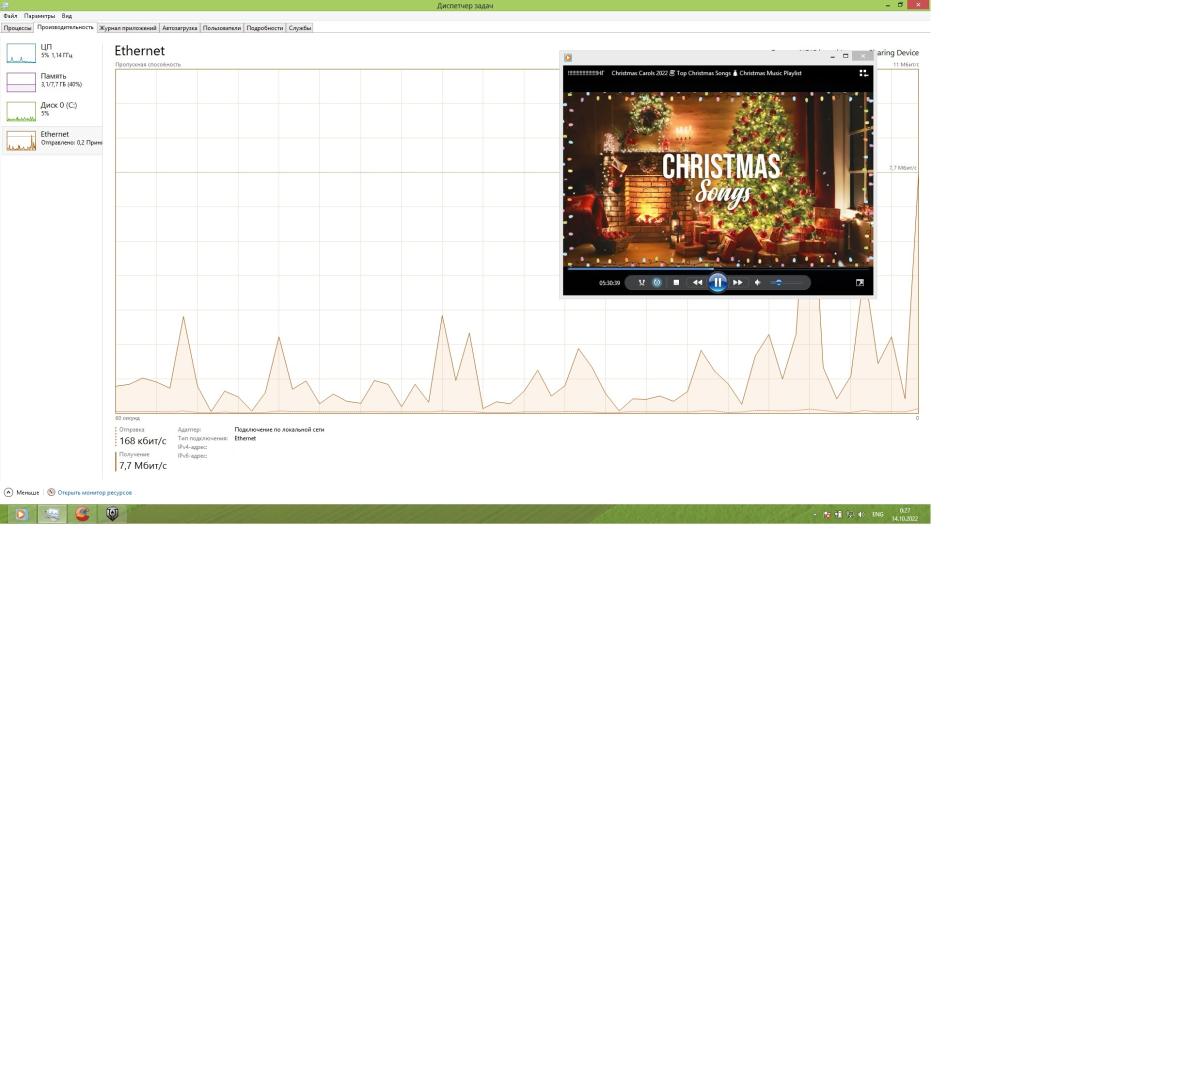Select the Производительность tab

[x=65, y=27]
